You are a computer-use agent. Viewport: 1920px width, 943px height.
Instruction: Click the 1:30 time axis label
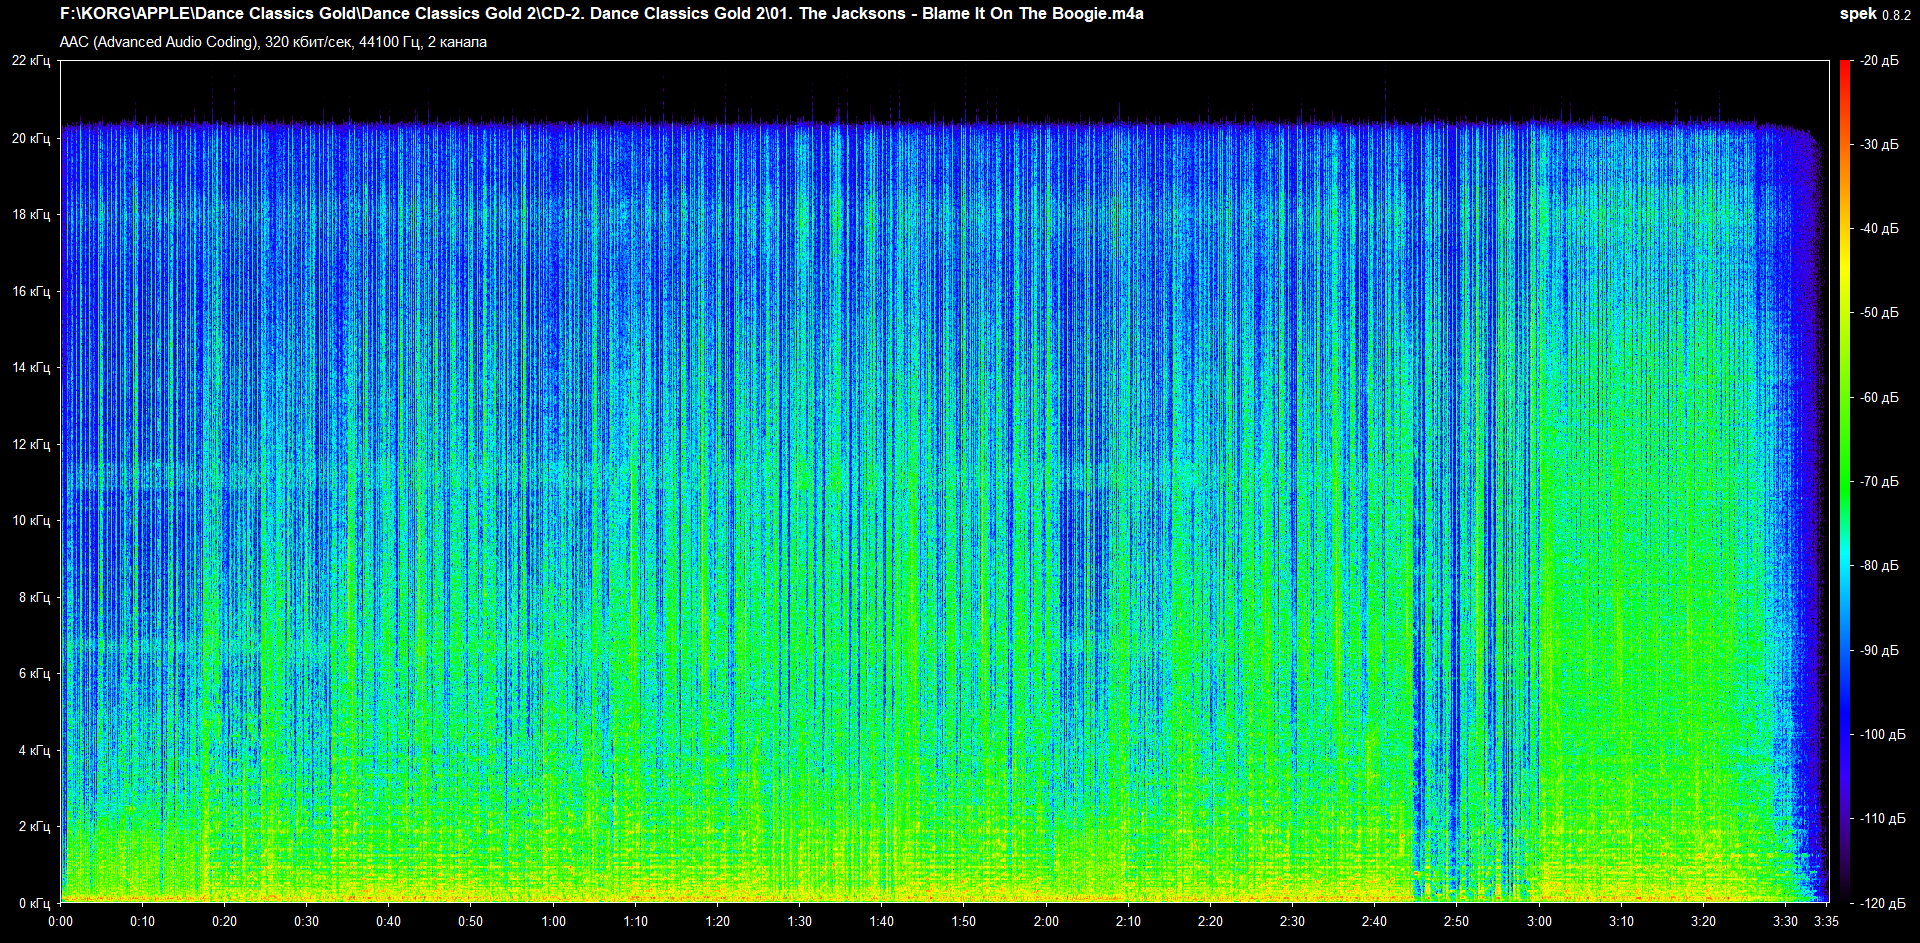click(799, 921)
